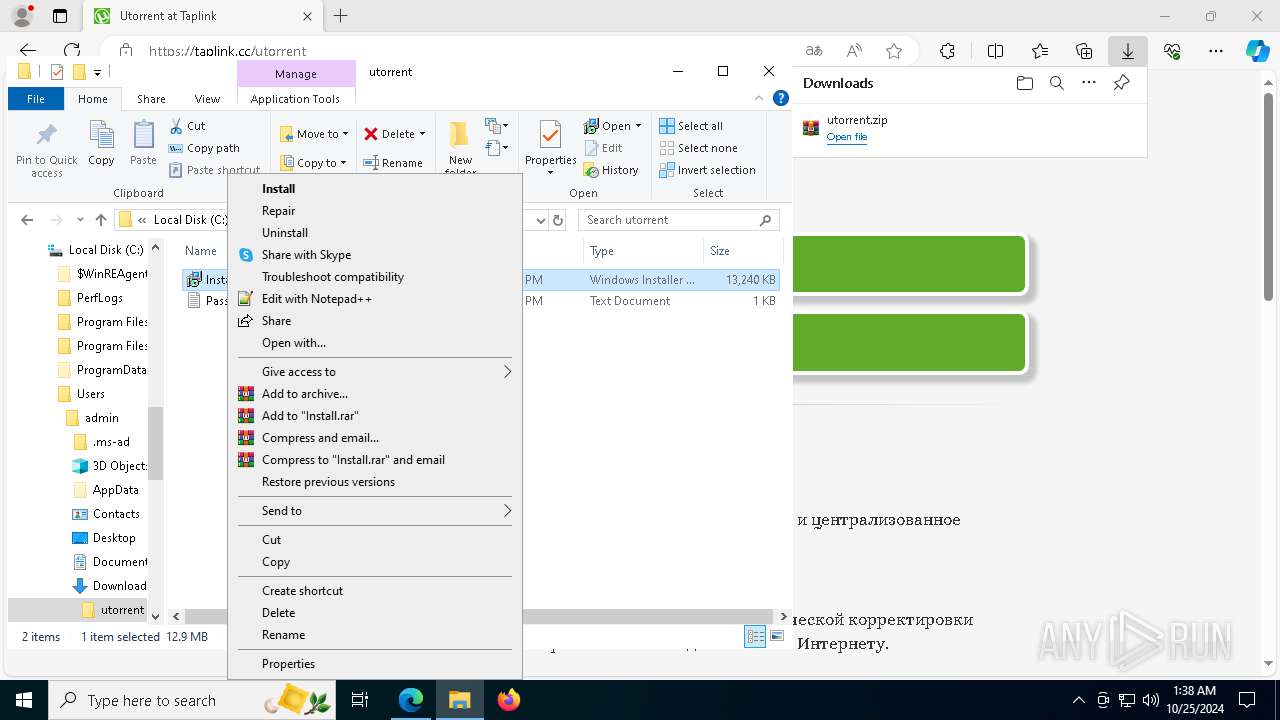The width and height of the screenshot is (1280, 720).
Task: Click Explorer help question icon
Action: point(781,98)
